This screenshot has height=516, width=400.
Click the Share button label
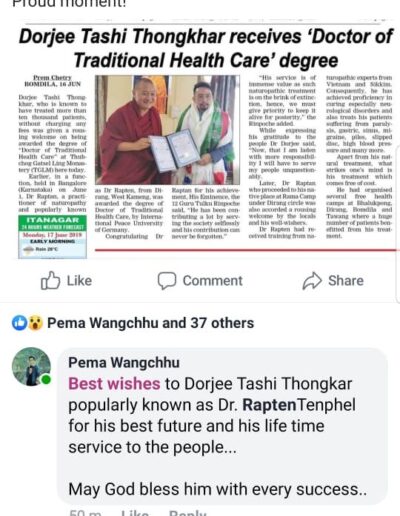[x=346, y=281]
